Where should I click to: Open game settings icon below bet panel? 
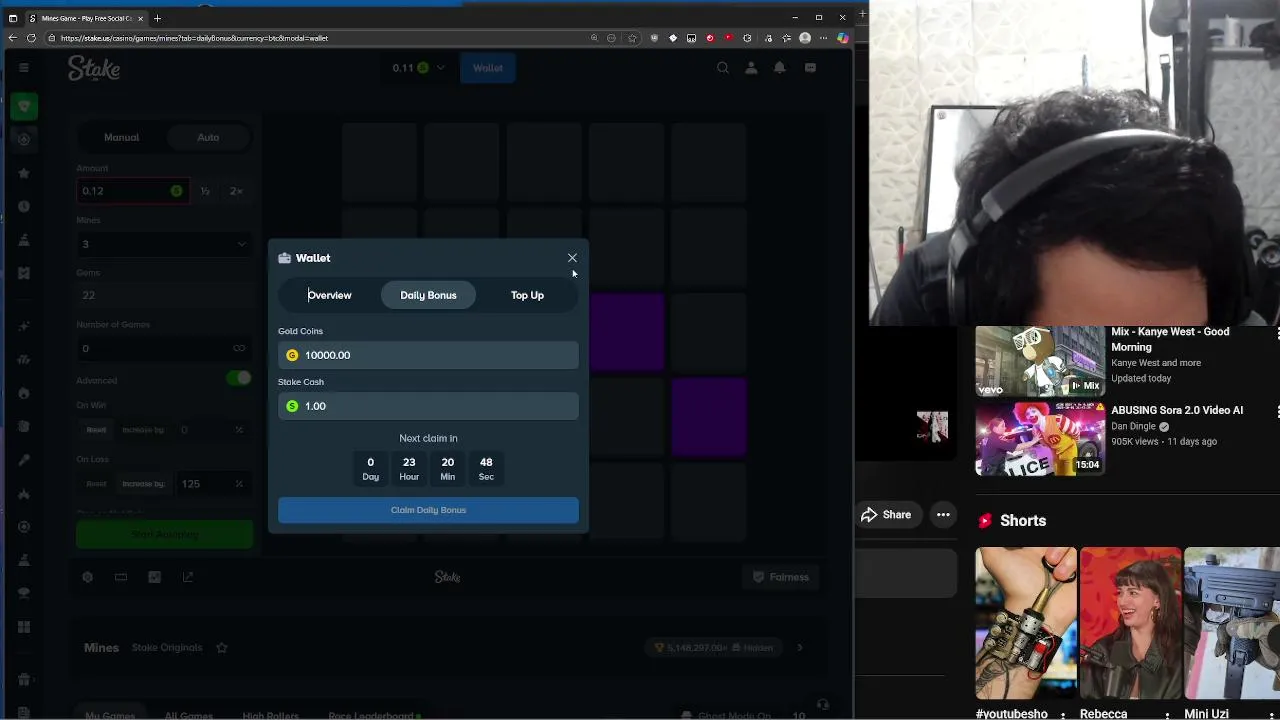87,577
